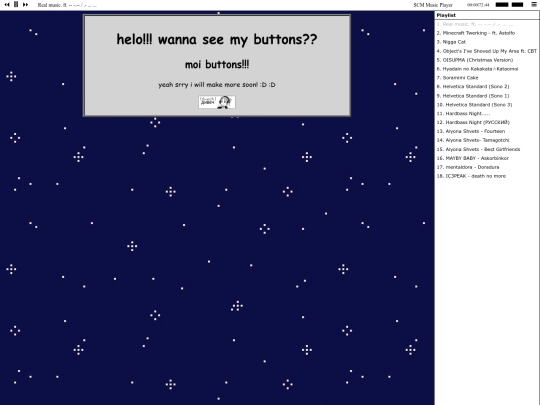Play Soramimi Cake
The height and width of the screenshot is (405, 540).
click(x=487, y=78)
